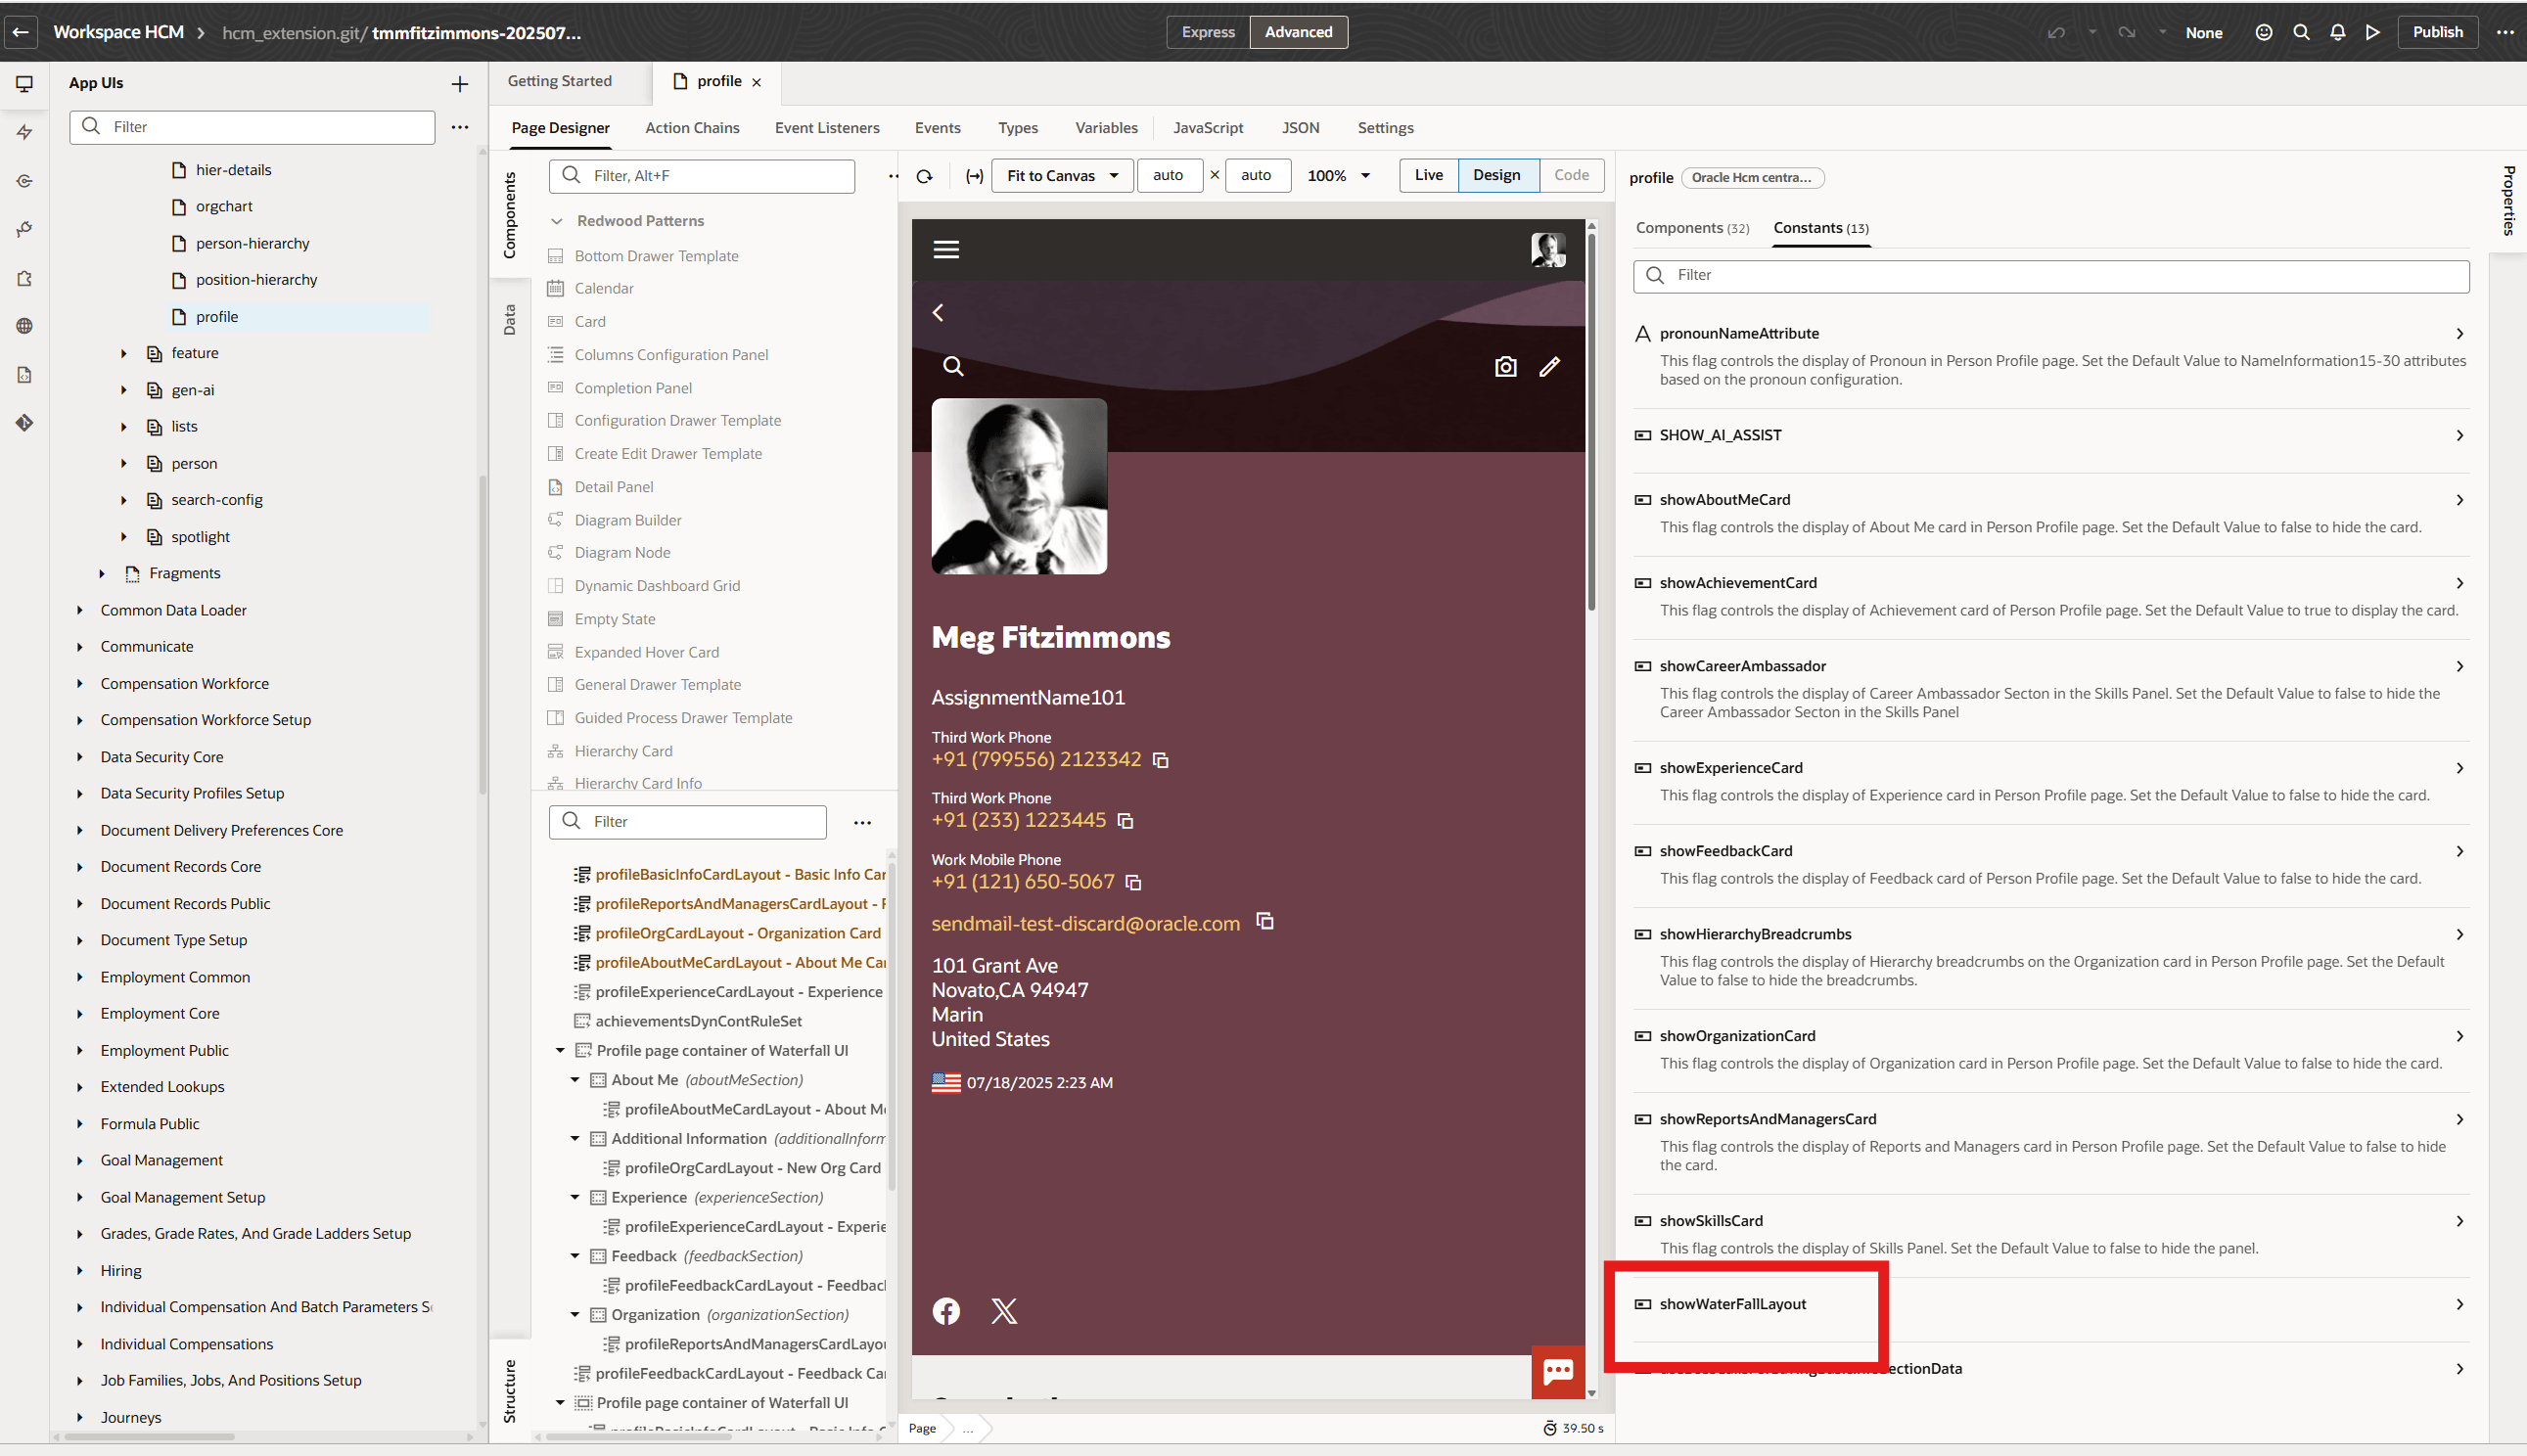The image size is (2527, 1456).
Task: Open the Fit to Canvas dropdown
Action: (1061, 176)
